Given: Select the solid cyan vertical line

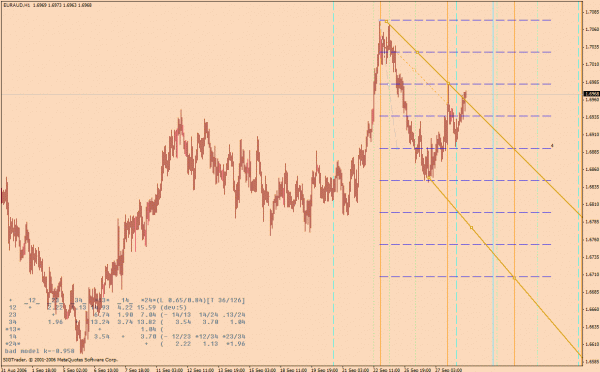Looking at the screenshot, I should (493, 184).
